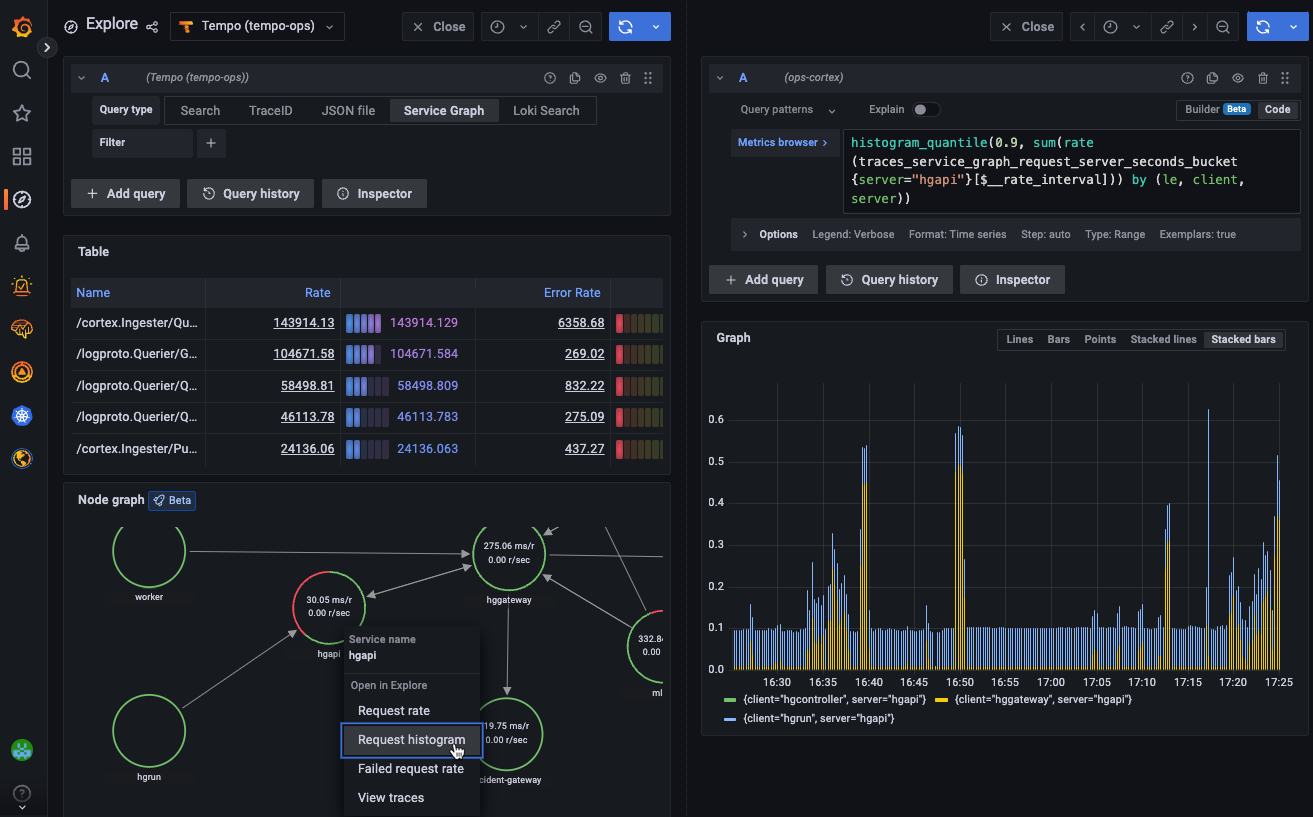Delete Tempo query A with trash icon
This screenshot has height=817, width=1313.
coord(625,78)
